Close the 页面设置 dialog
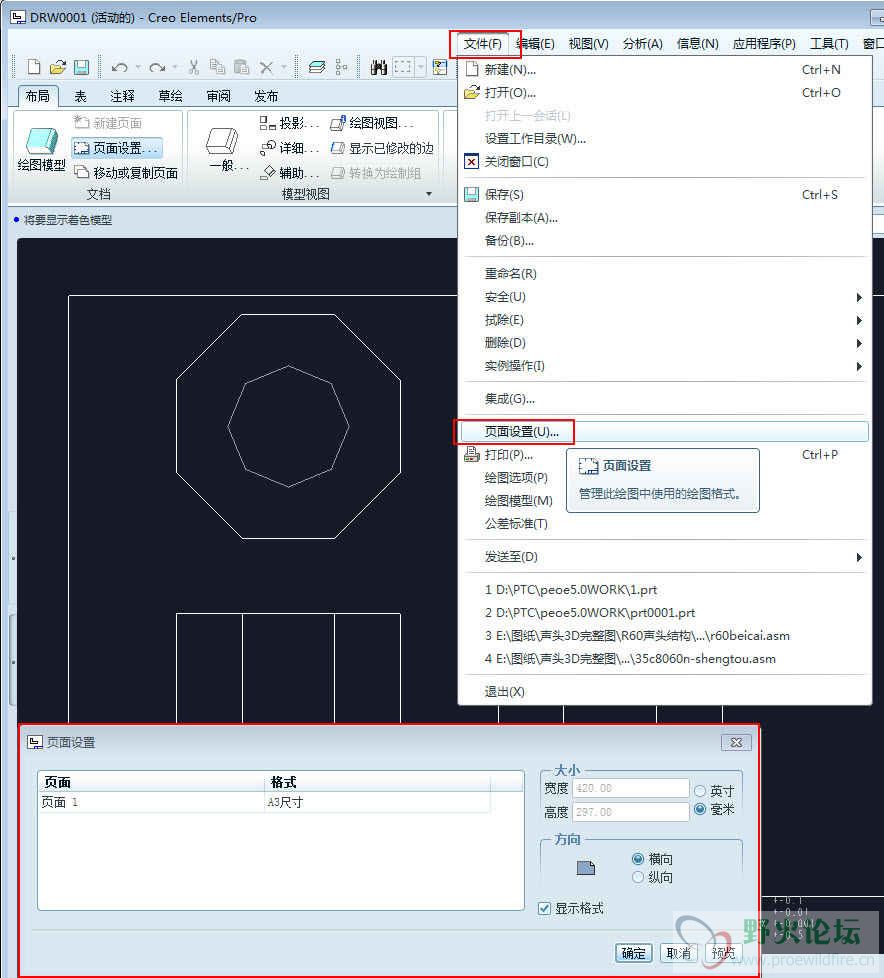 click(x=736, y=742)
